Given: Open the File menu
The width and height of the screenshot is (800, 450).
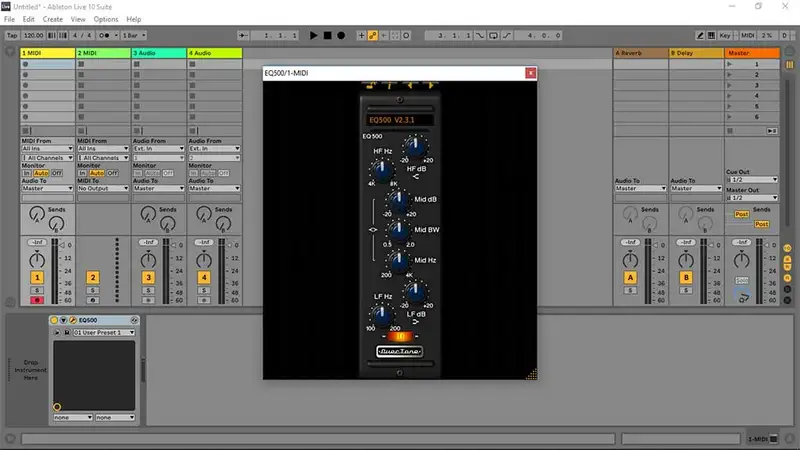Looking at the screenshot, I should [x=9, y=19].
